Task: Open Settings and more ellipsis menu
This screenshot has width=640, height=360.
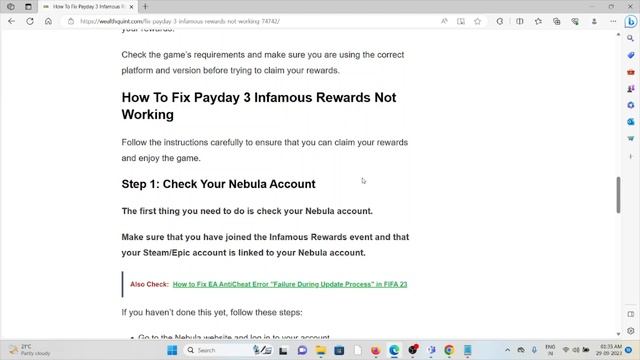Action: (x=613, y=21)
